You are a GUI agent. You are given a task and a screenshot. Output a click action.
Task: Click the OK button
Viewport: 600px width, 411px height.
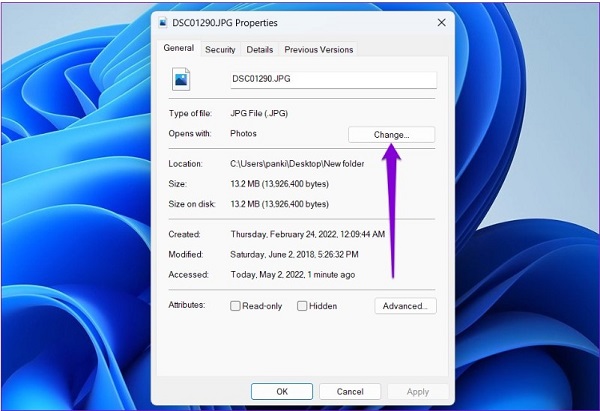282,391
